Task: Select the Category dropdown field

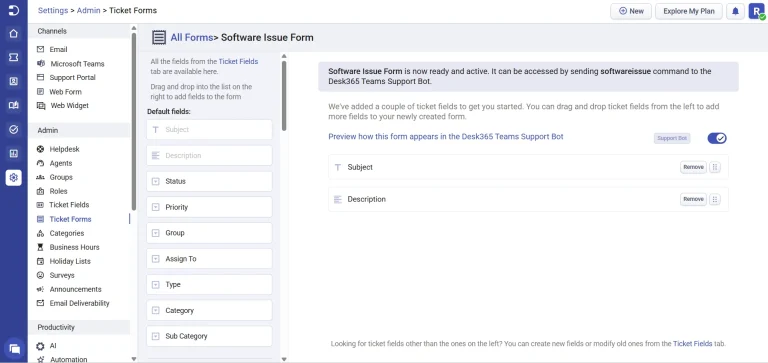Action: pyautogui.click(x=209, y=311)
